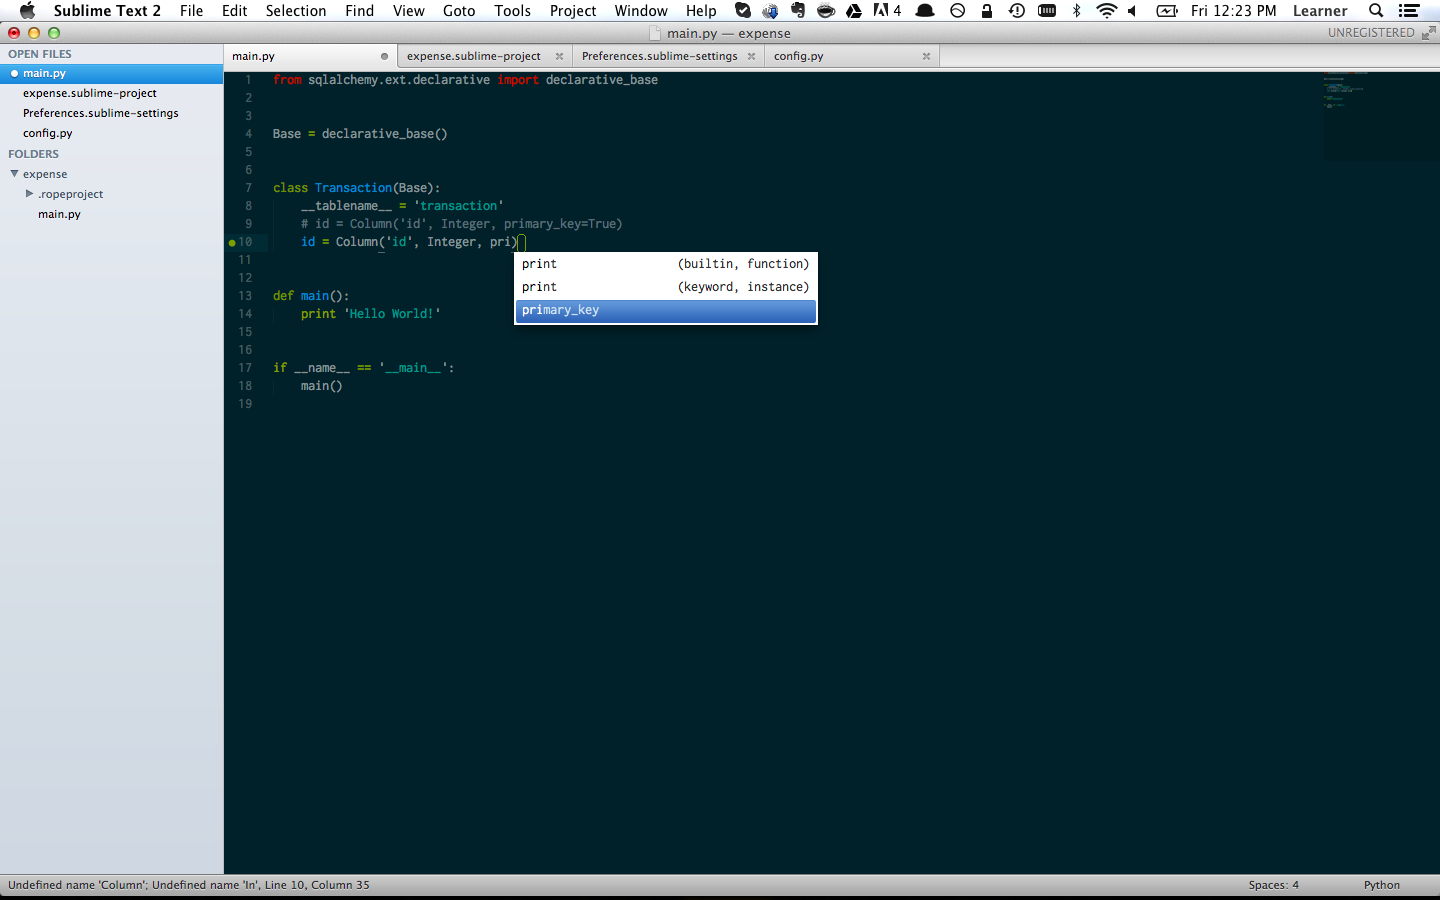Open the Project menu
Screen dimensions: 1440x900
pyautogui.click(x=573, y=11)
